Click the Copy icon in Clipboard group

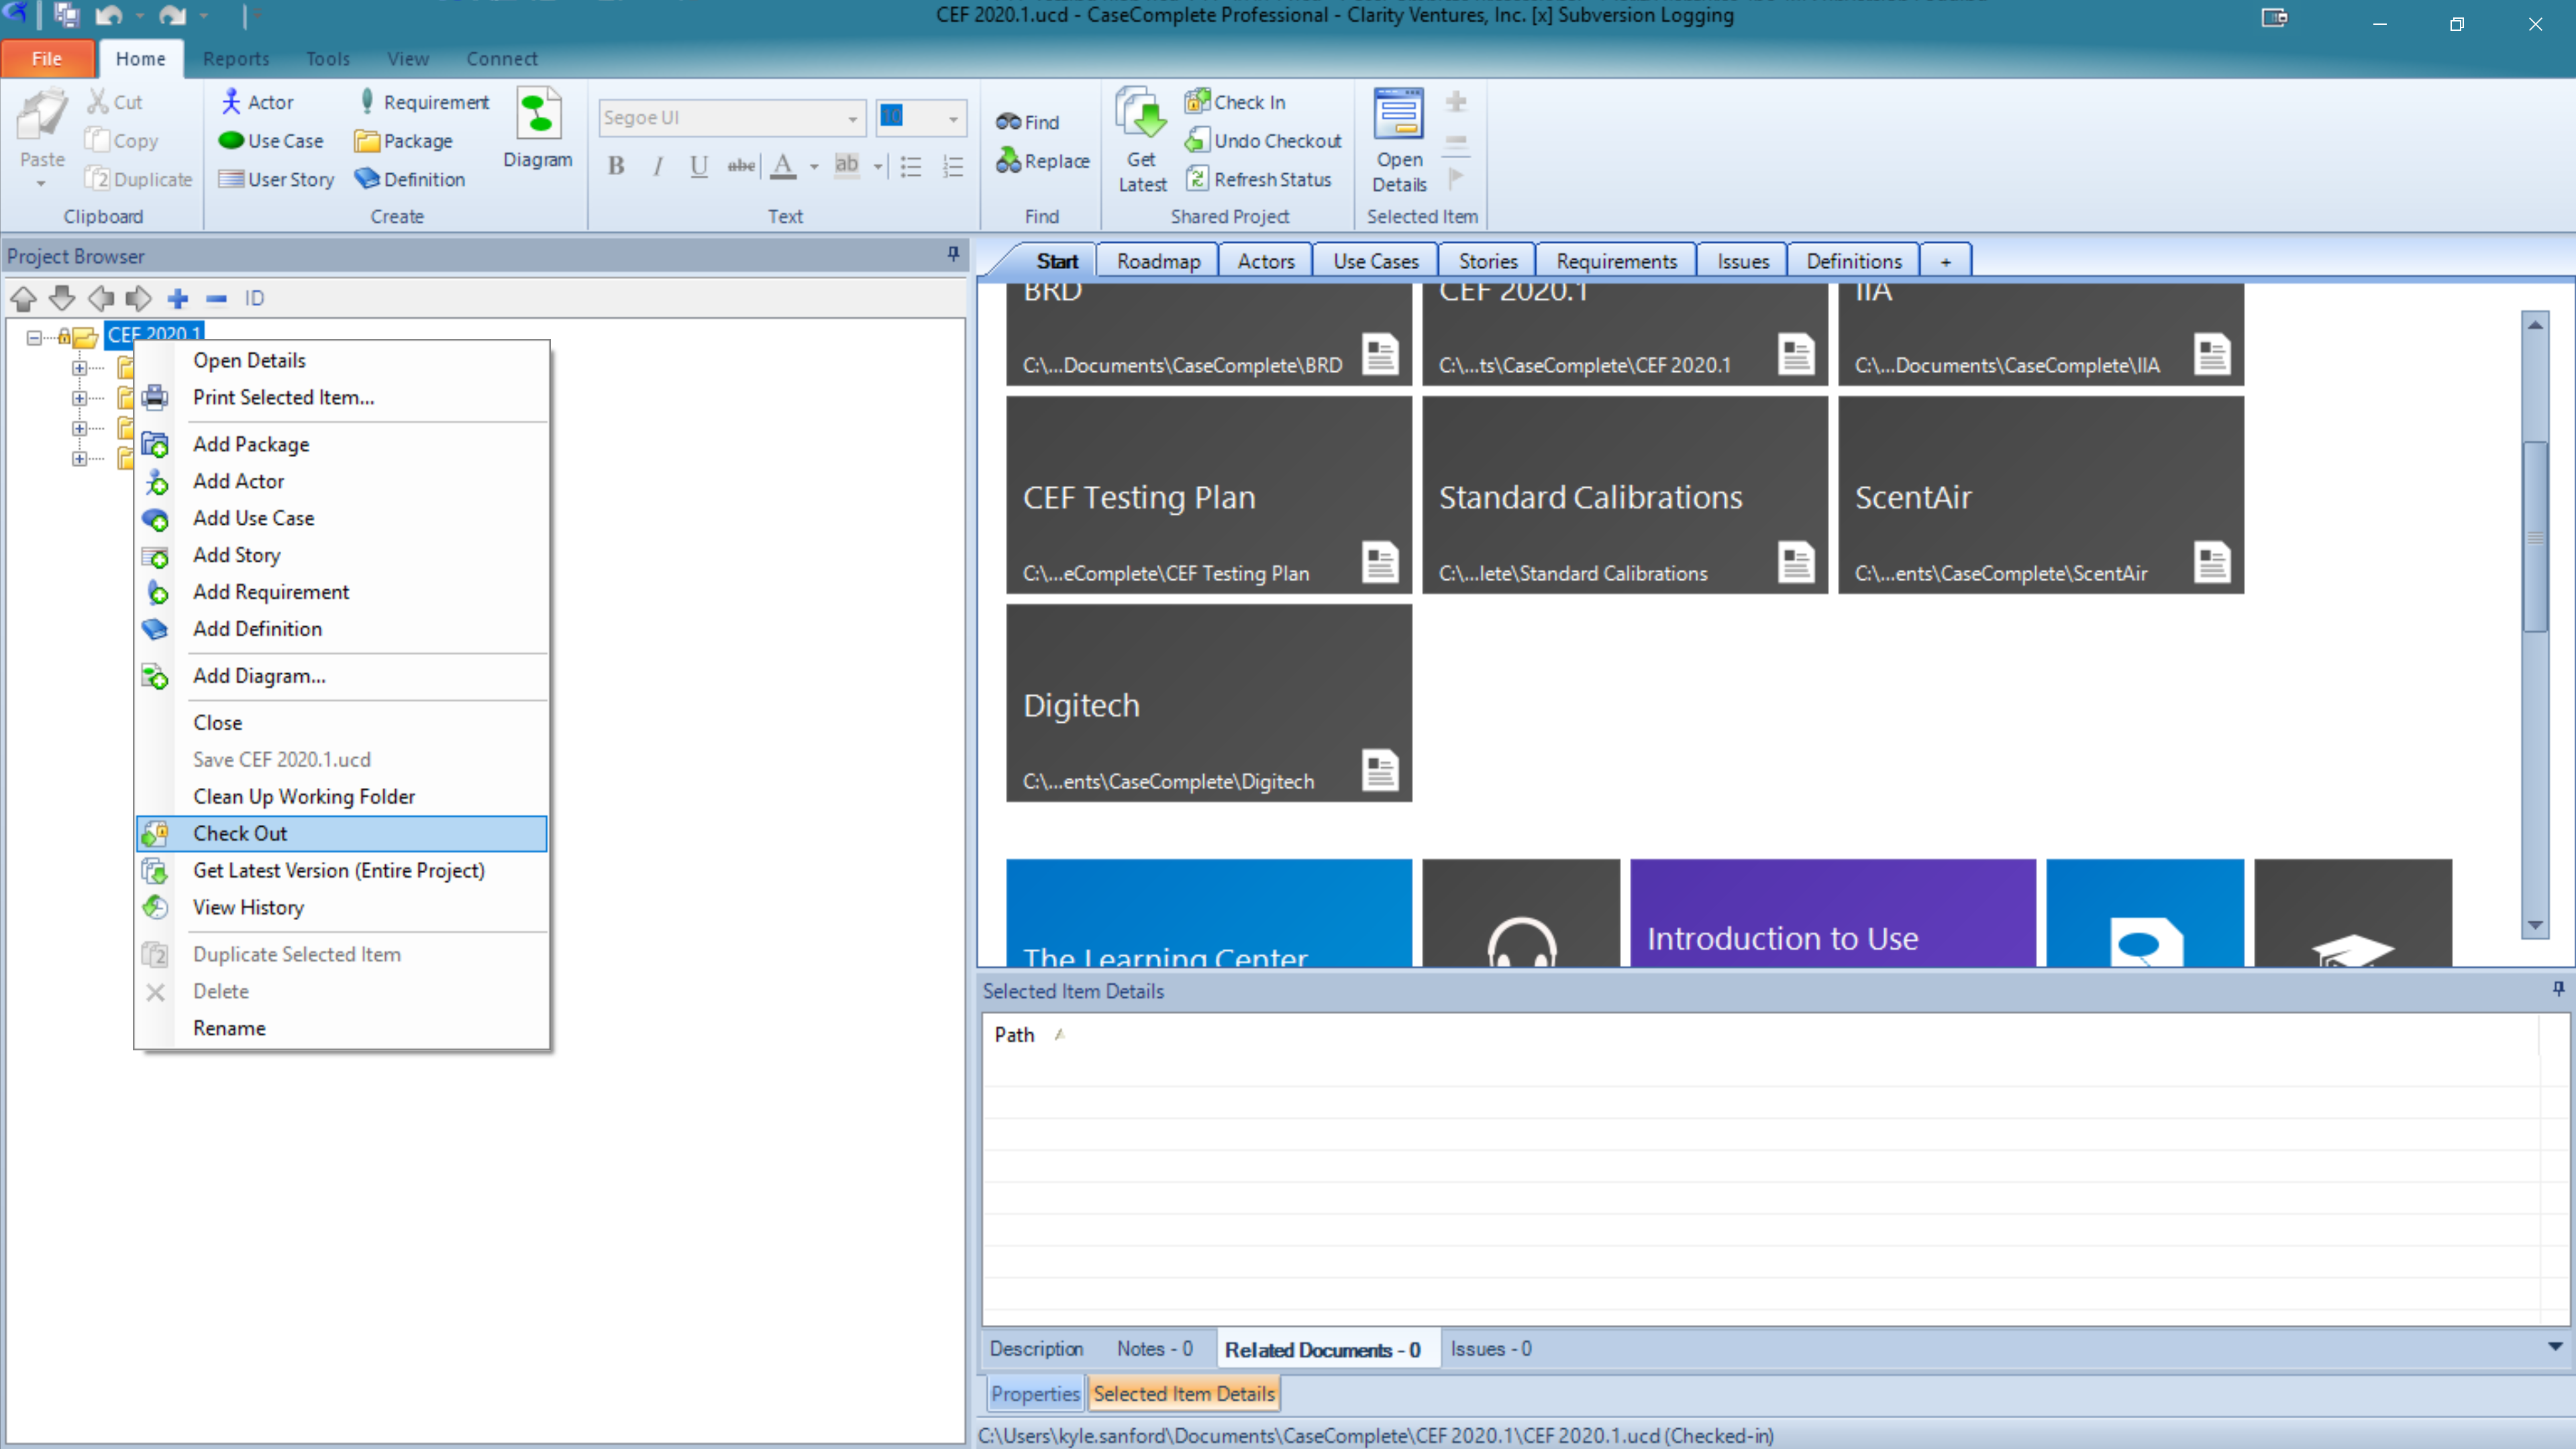click(97, 140)
